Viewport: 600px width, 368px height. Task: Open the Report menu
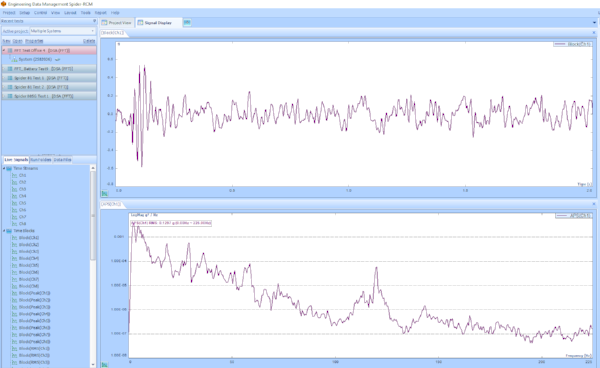[101, 13]
